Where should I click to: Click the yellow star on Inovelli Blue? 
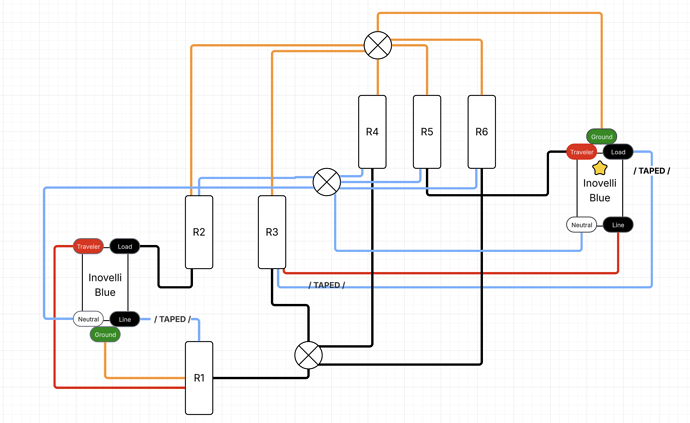pyautogui.click(x=599, y=168)
